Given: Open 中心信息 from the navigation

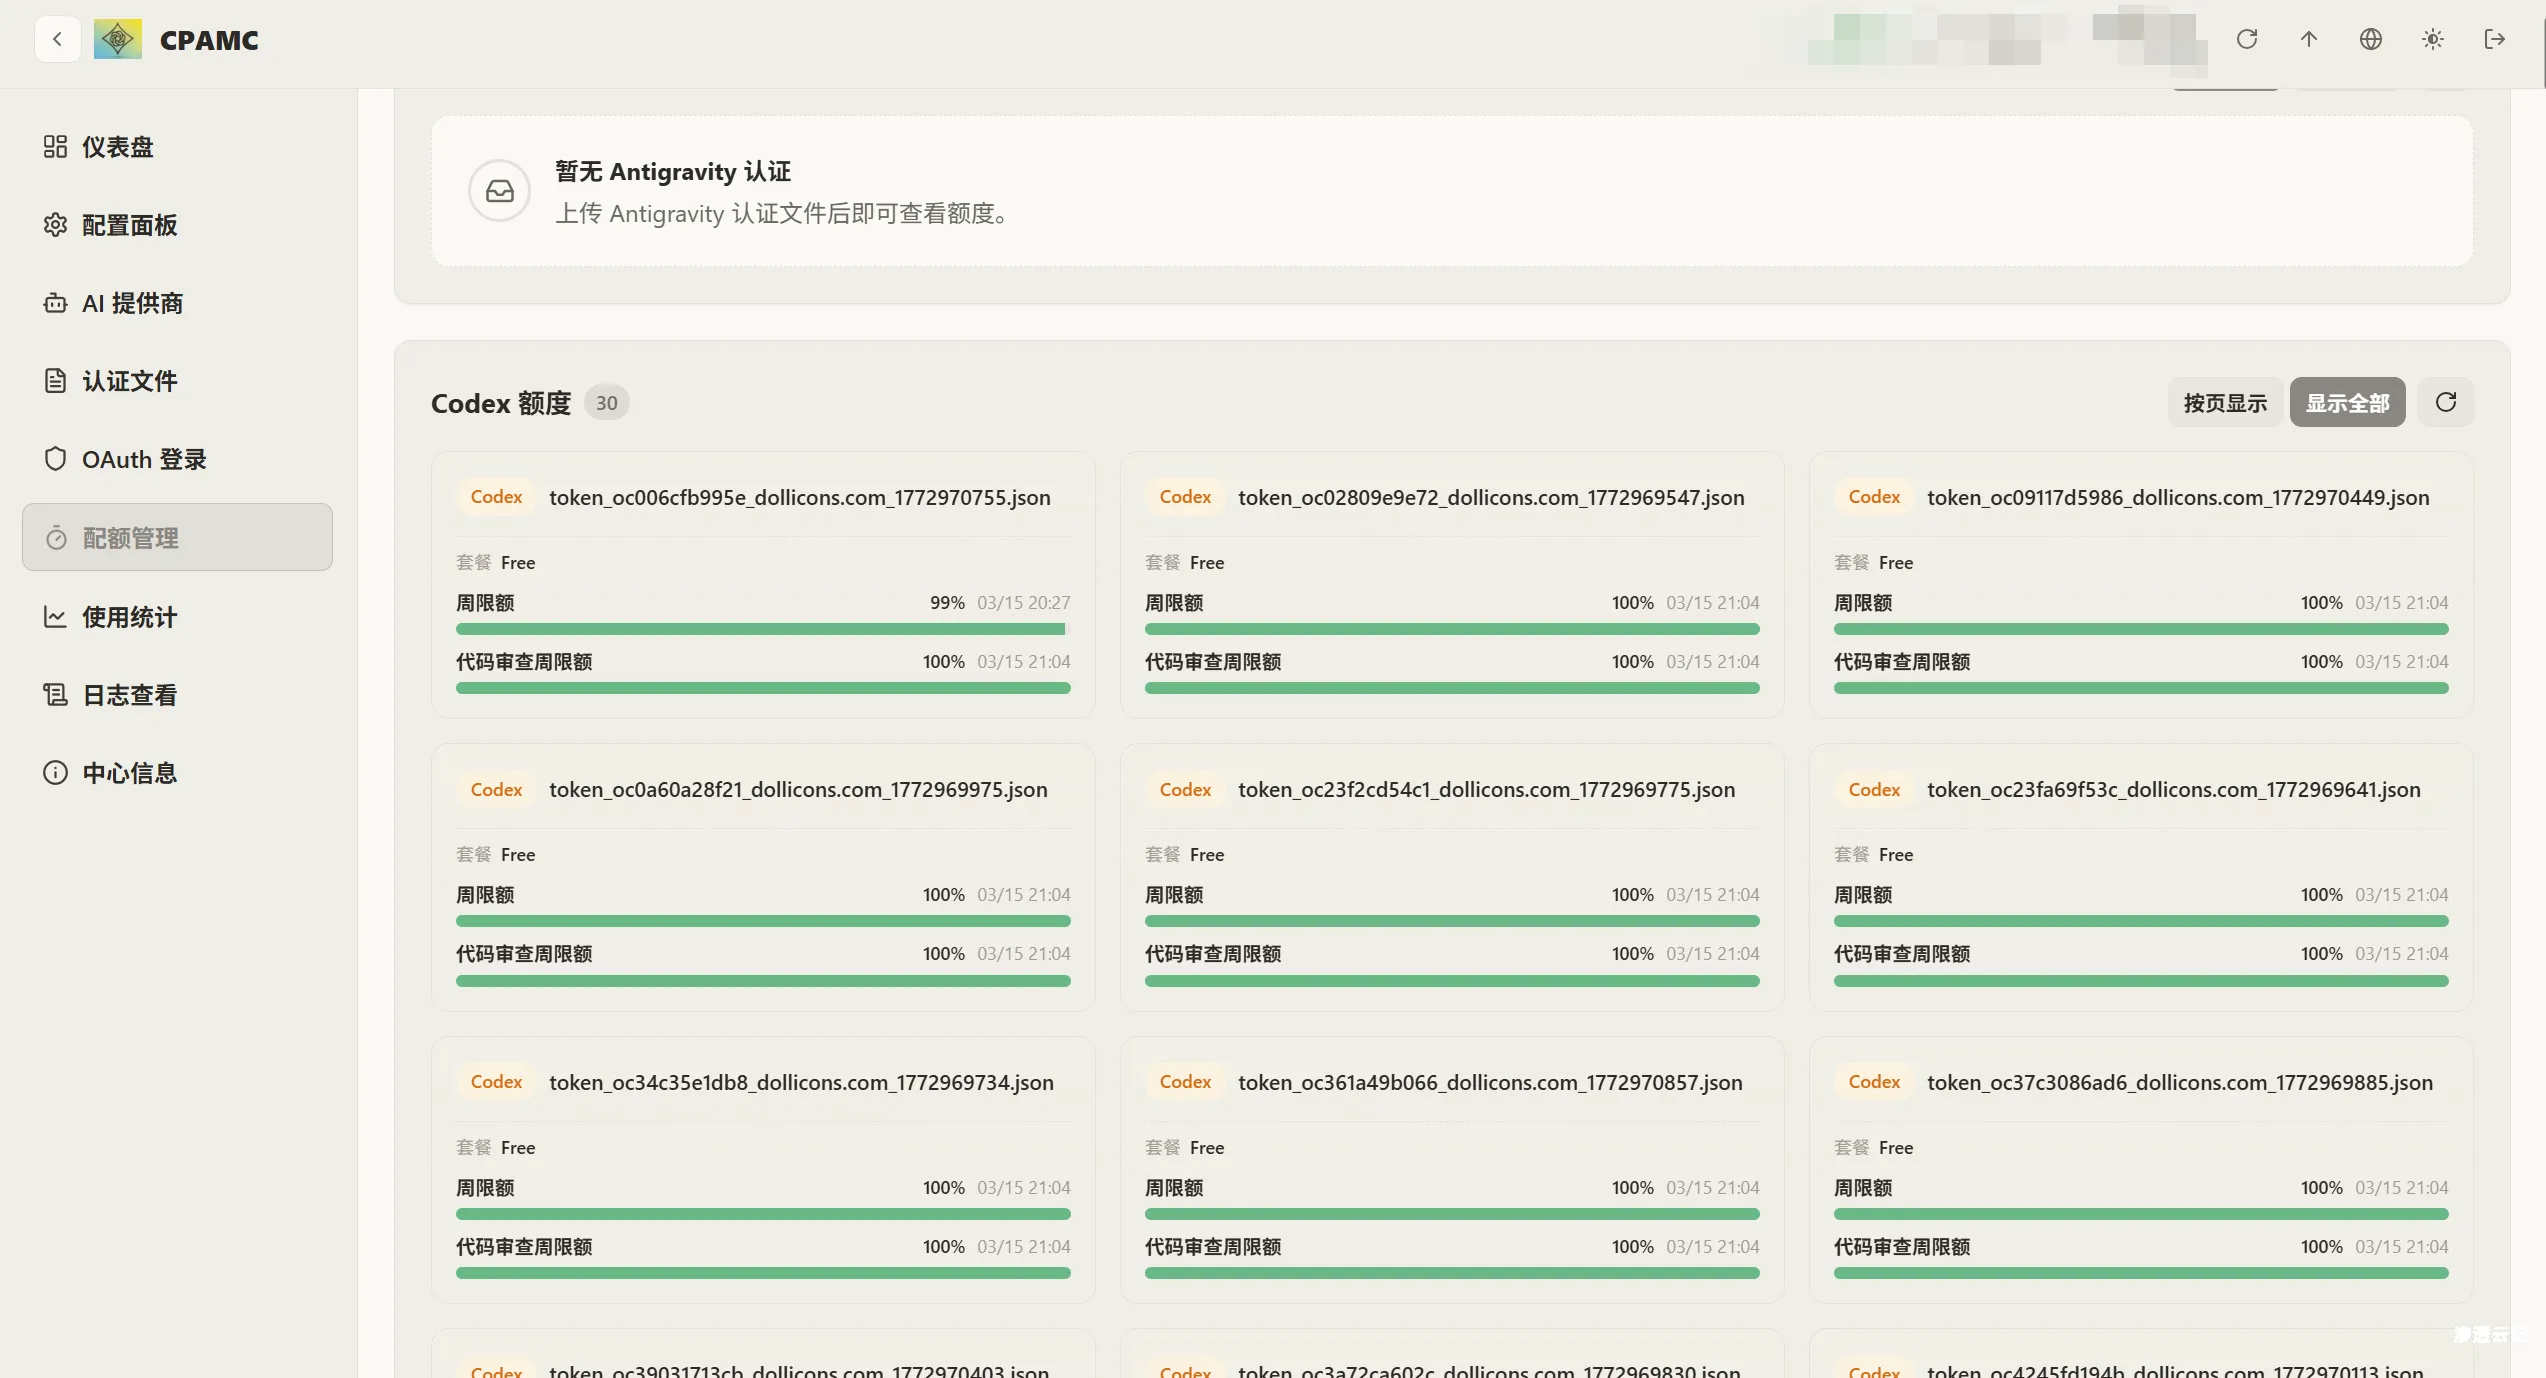Looking at the screenshot, I should 128,772.
